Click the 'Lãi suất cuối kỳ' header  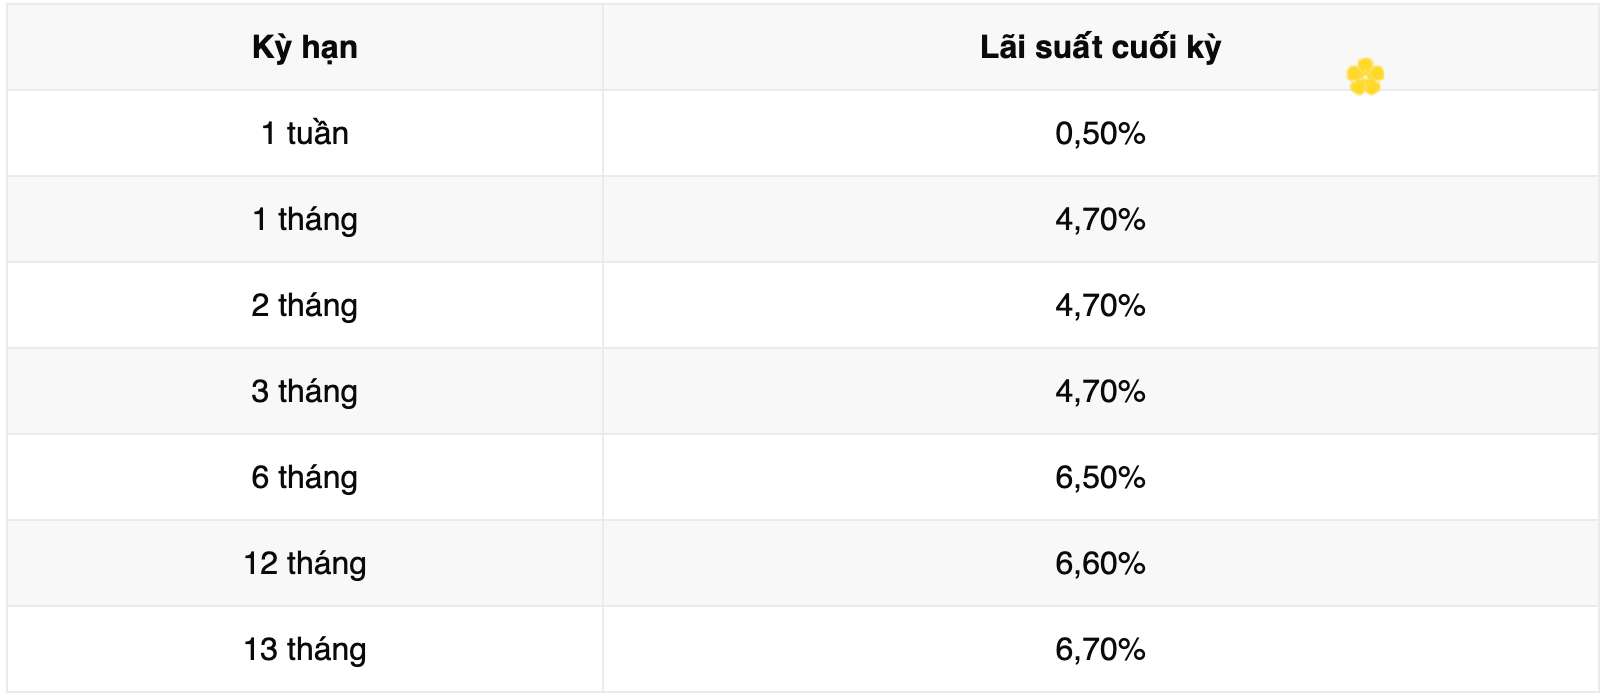click(1100, 48)
